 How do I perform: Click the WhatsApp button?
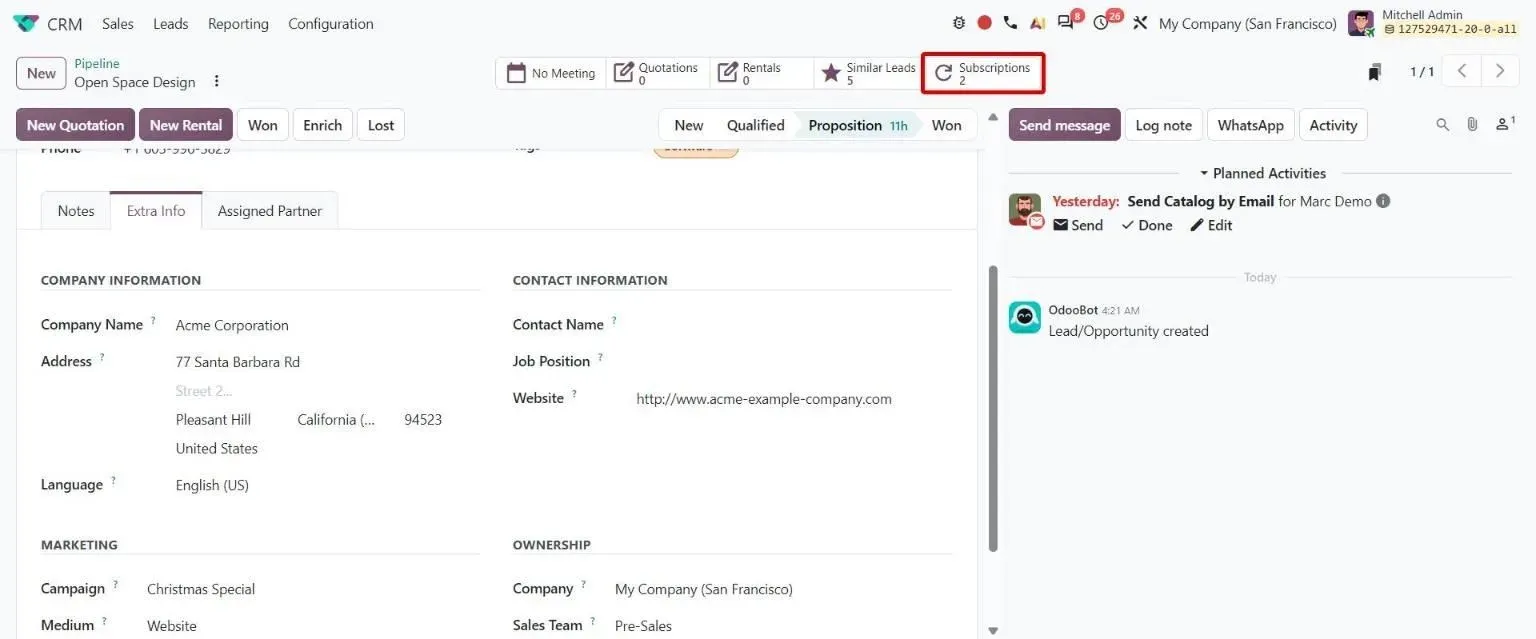(1251, 125)
